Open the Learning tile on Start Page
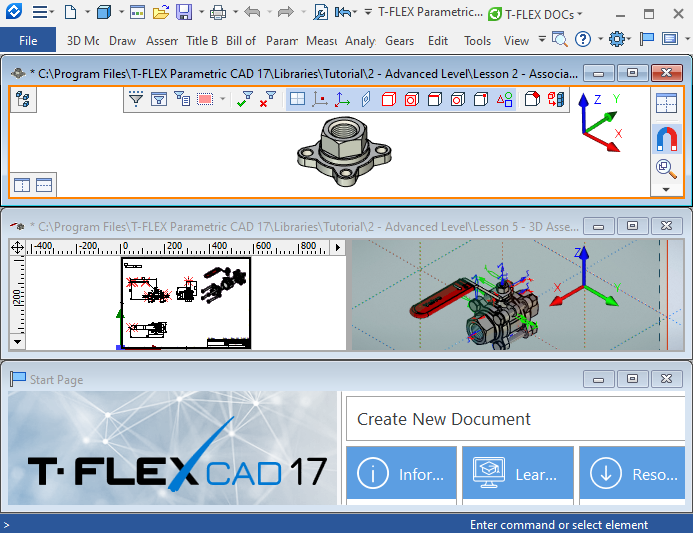Viewport: 693px width, 533px height. tap(518, 474)
